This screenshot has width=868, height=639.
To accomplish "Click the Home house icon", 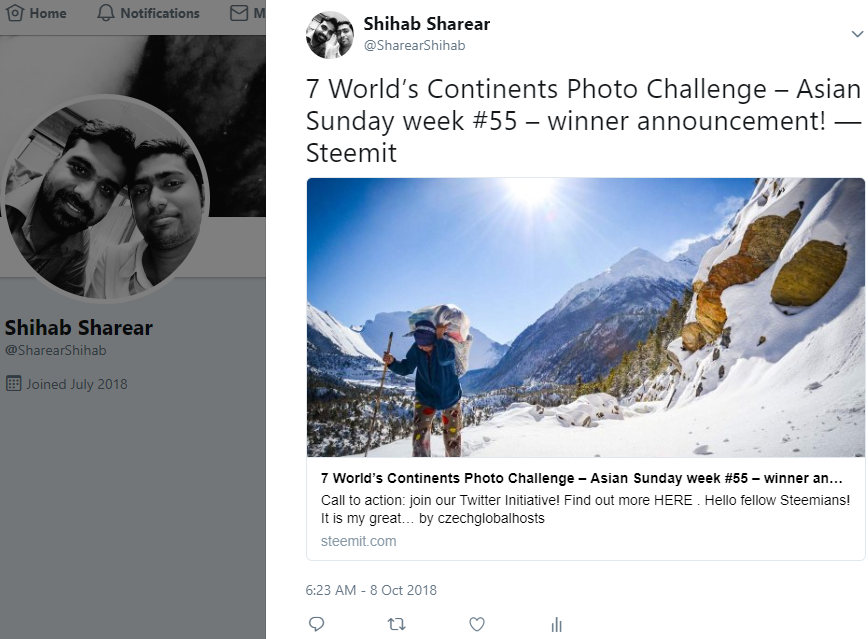I will (x=15, y=13).
